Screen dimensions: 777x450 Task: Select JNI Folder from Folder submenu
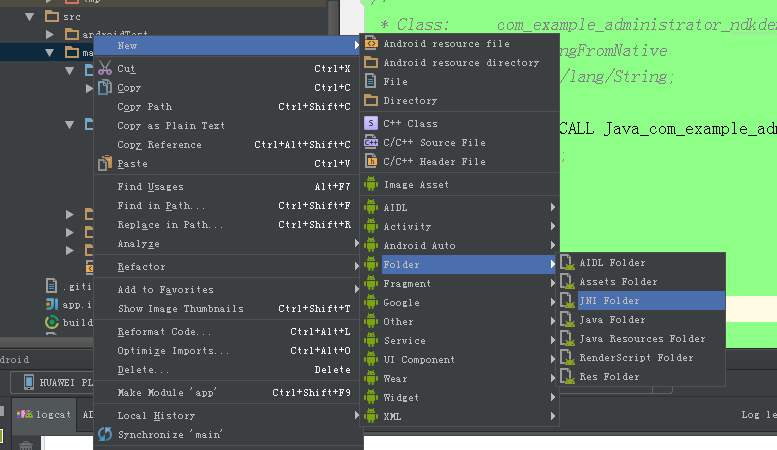pos(609,300)
